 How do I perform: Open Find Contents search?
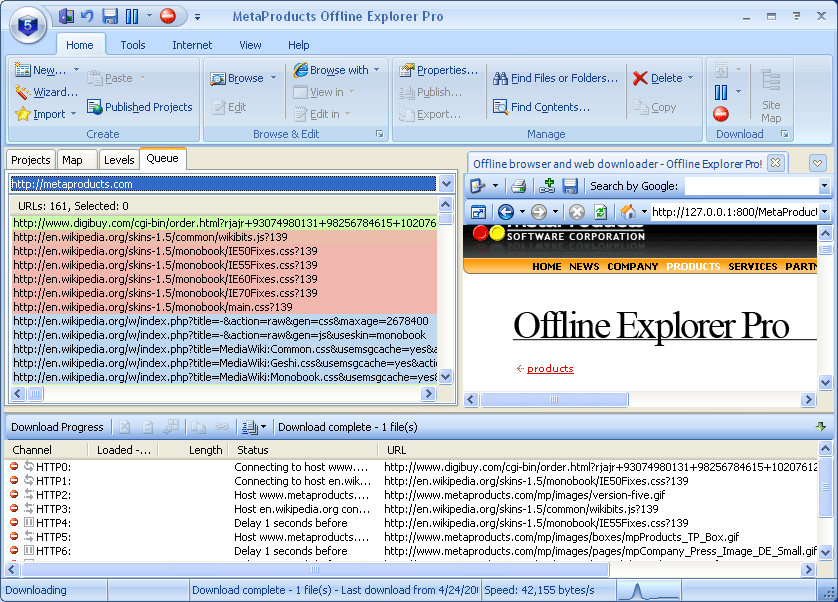tap(541, 107)
